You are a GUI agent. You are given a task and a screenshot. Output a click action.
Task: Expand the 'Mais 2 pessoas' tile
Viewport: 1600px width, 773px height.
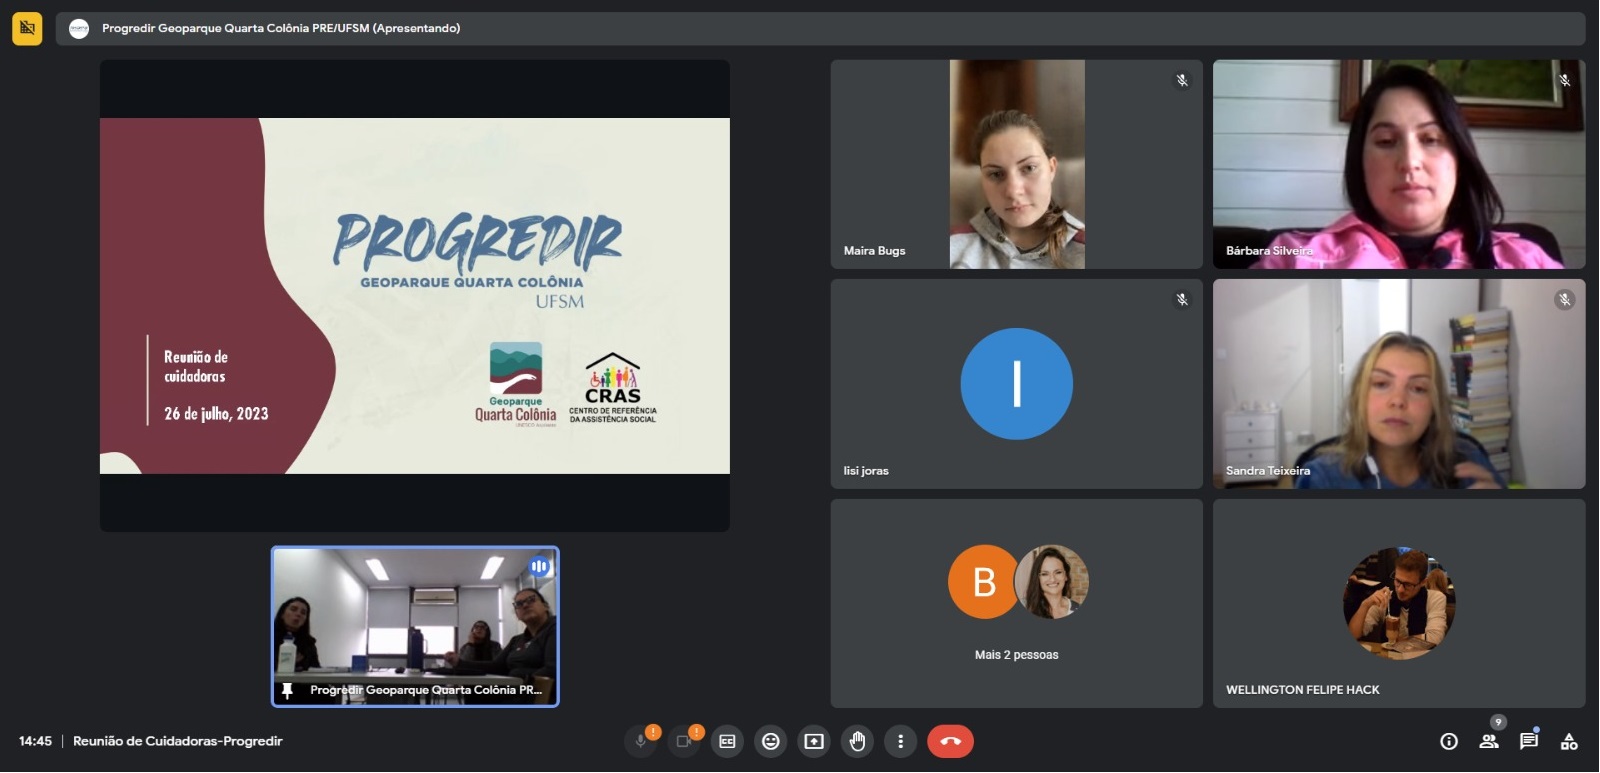1016,604
